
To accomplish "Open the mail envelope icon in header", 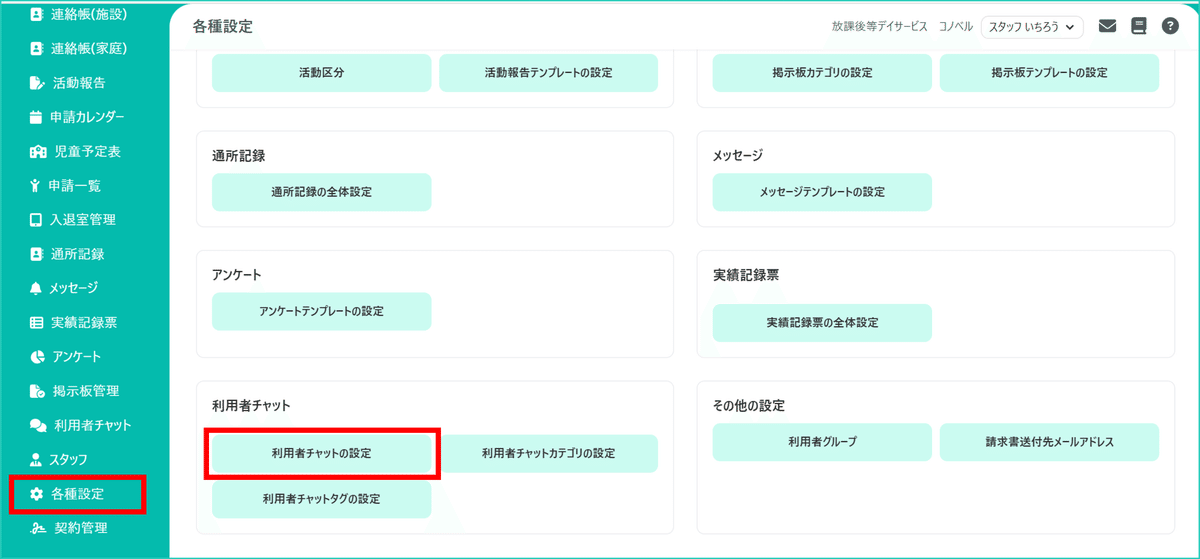I will pos(1107,27).
